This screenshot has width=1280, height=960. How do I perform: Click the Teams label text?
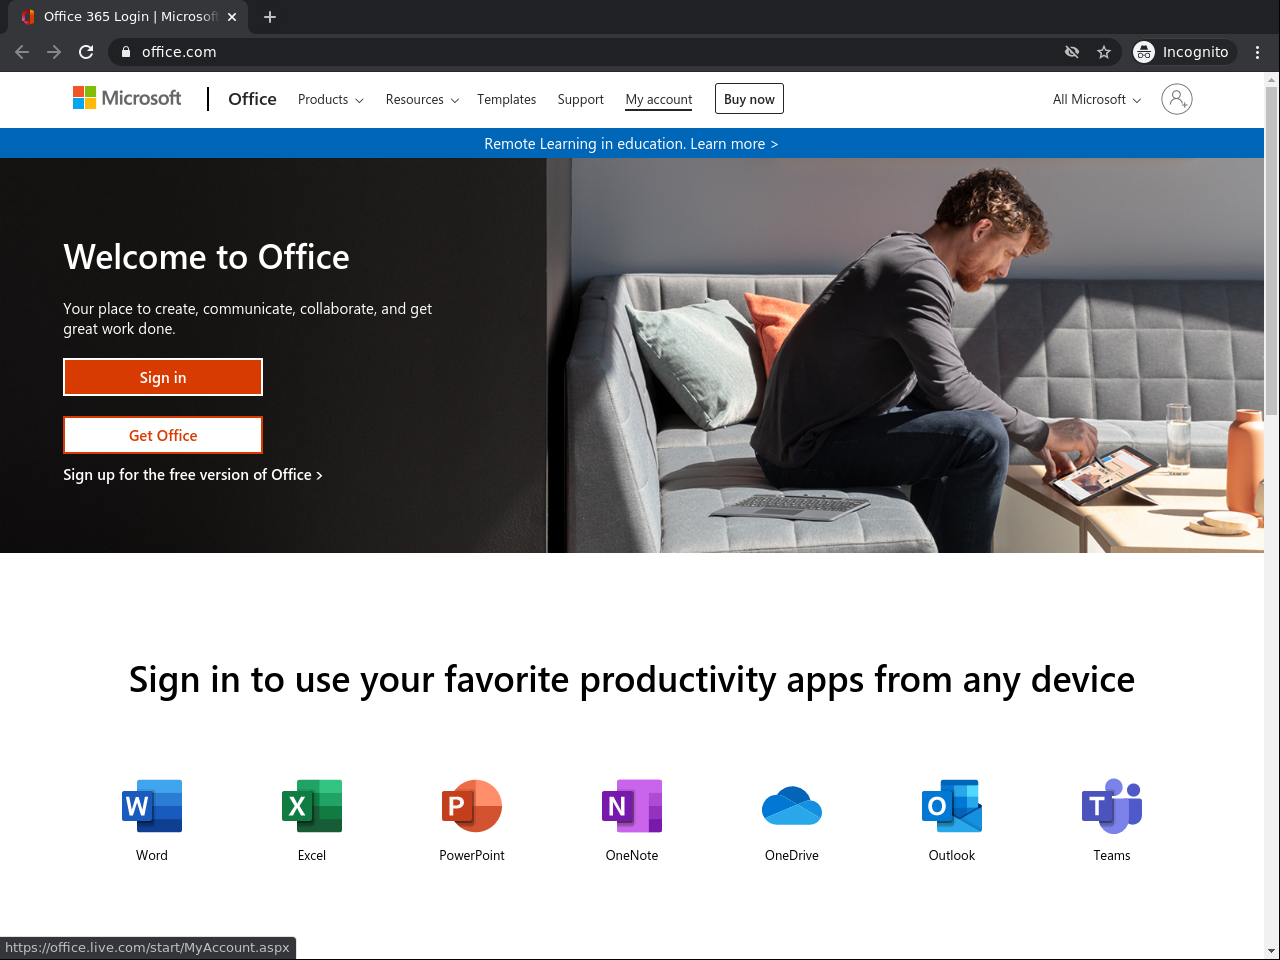1112,855
